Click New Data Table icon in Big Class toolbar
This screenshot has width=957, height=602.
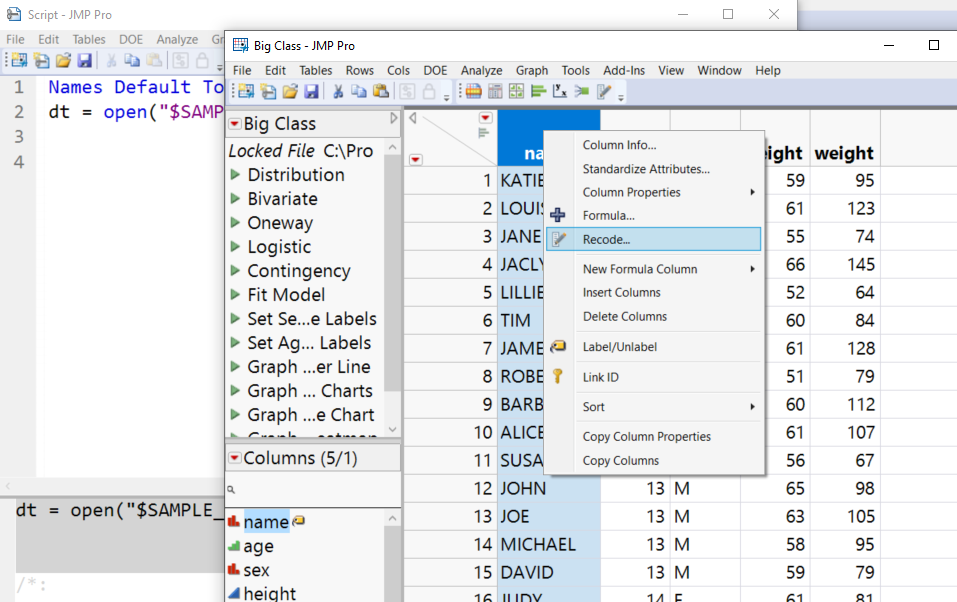click(x=246, y=92)
